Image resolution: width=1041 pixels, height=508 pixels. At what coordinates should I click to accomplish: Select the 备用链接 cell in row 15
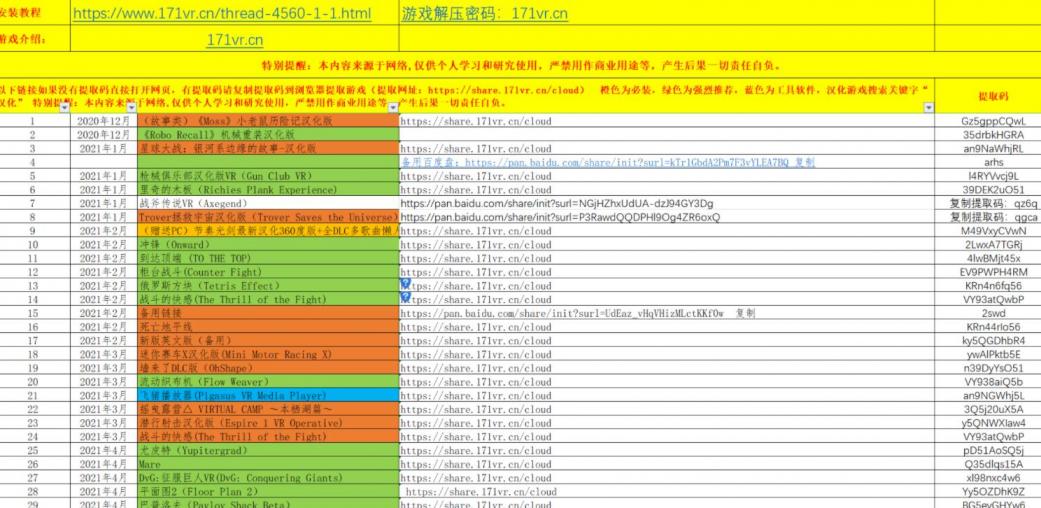tap(268, 313)
